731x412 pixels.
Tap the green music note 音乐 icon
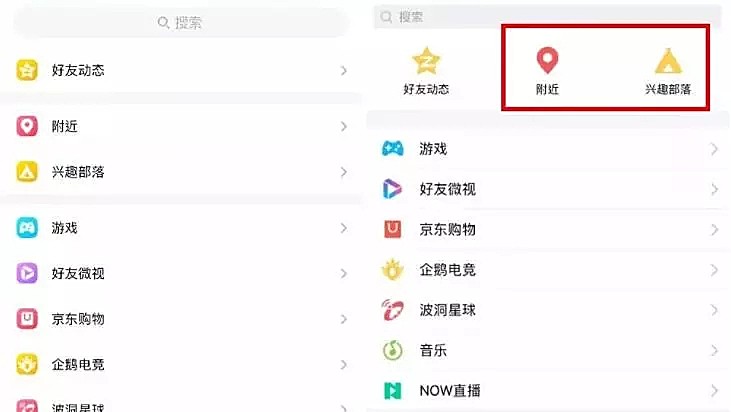pos(393,350)
